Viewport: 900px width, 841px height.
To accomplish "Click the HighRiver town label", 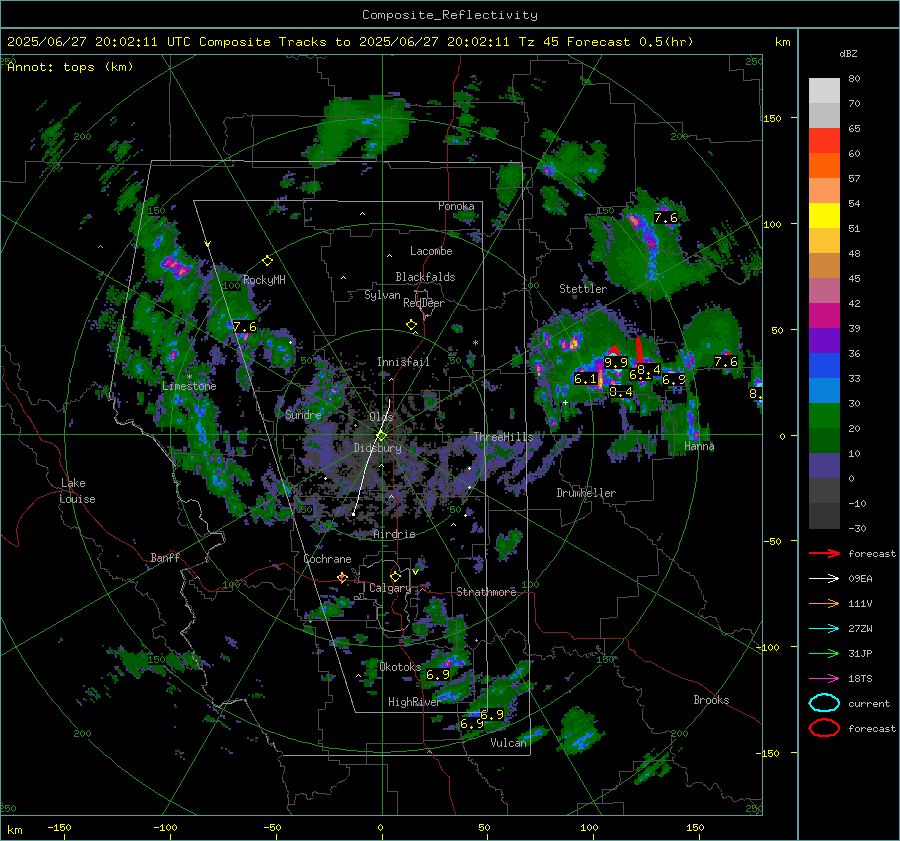I will click(x=414, y=702).
